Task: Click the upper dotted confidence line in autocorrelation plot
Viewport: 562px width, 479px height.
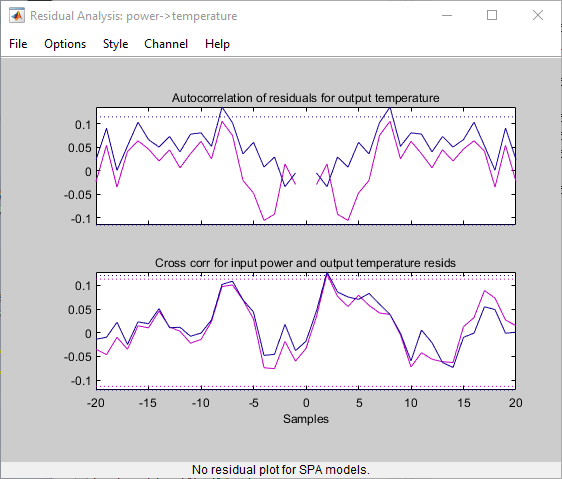Action: coord(306,117)
